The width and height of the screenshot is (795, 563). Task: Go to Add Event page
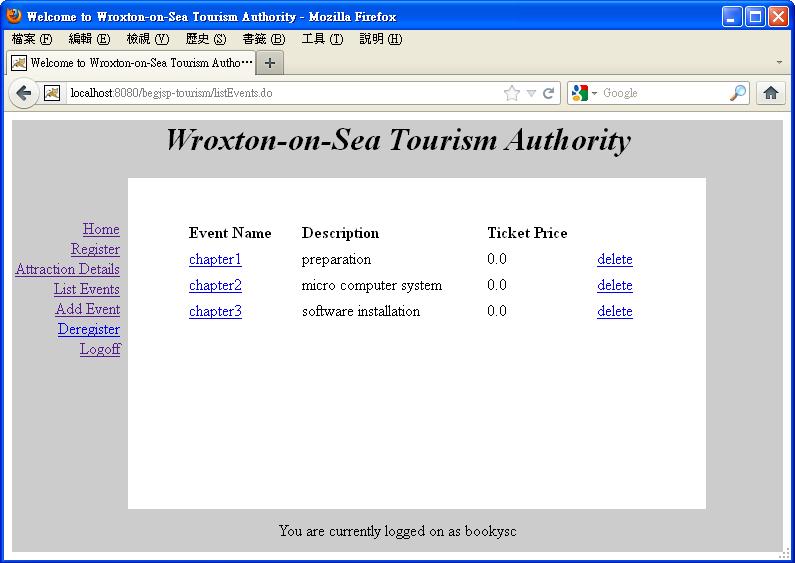[x=88, y=309]
